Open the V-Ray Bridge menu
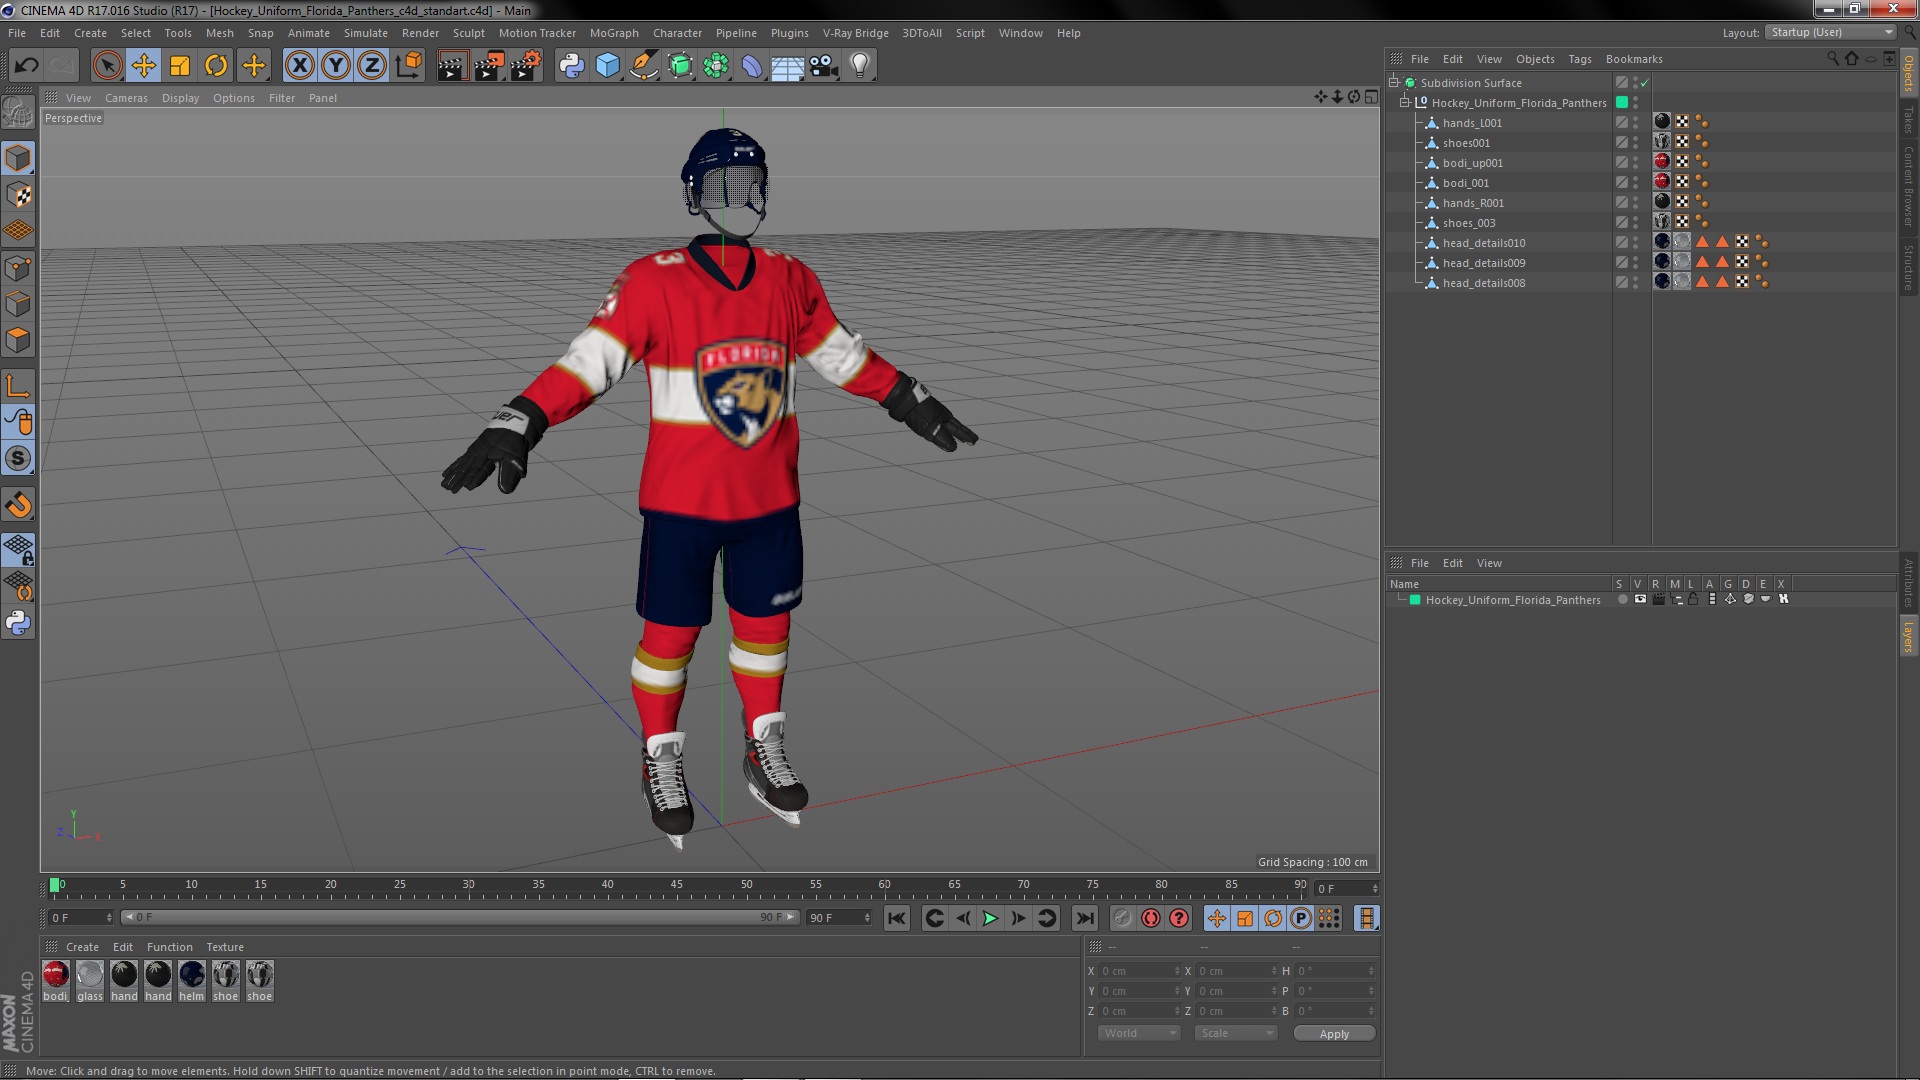 [855, 33]
